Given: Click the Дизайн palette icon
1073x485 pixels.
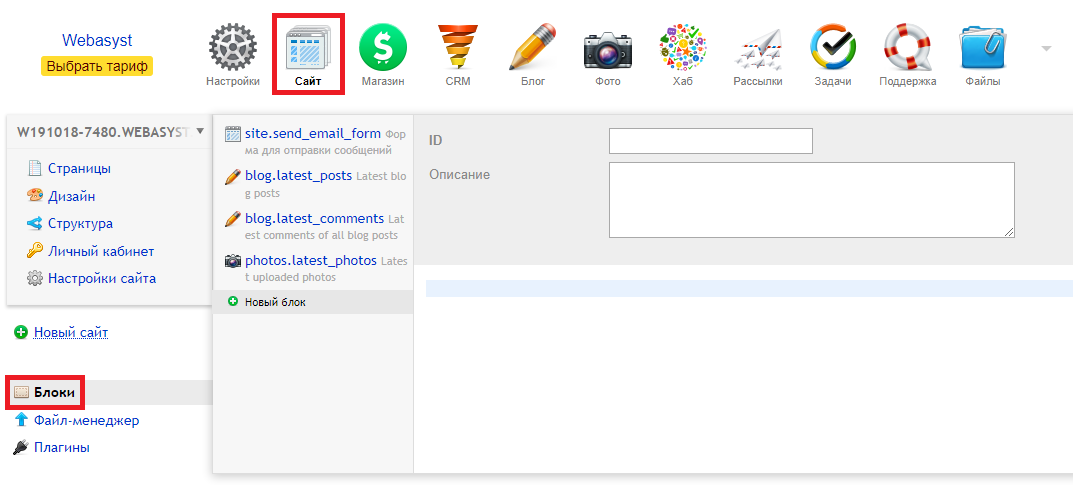Looking at the screenshot, I should click(x=34, y=196).
